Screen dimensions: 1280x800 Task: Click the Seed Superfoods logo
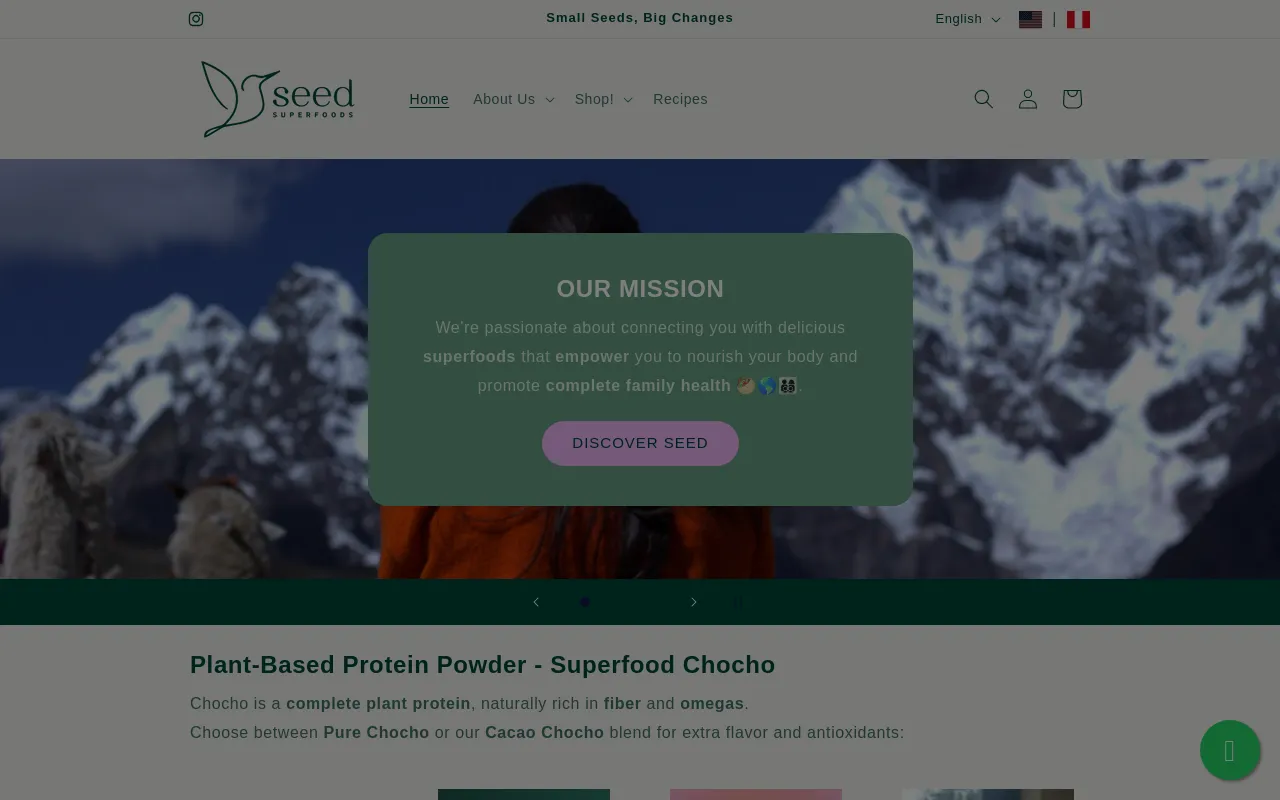pyautogui.click(x=277, y=99)
